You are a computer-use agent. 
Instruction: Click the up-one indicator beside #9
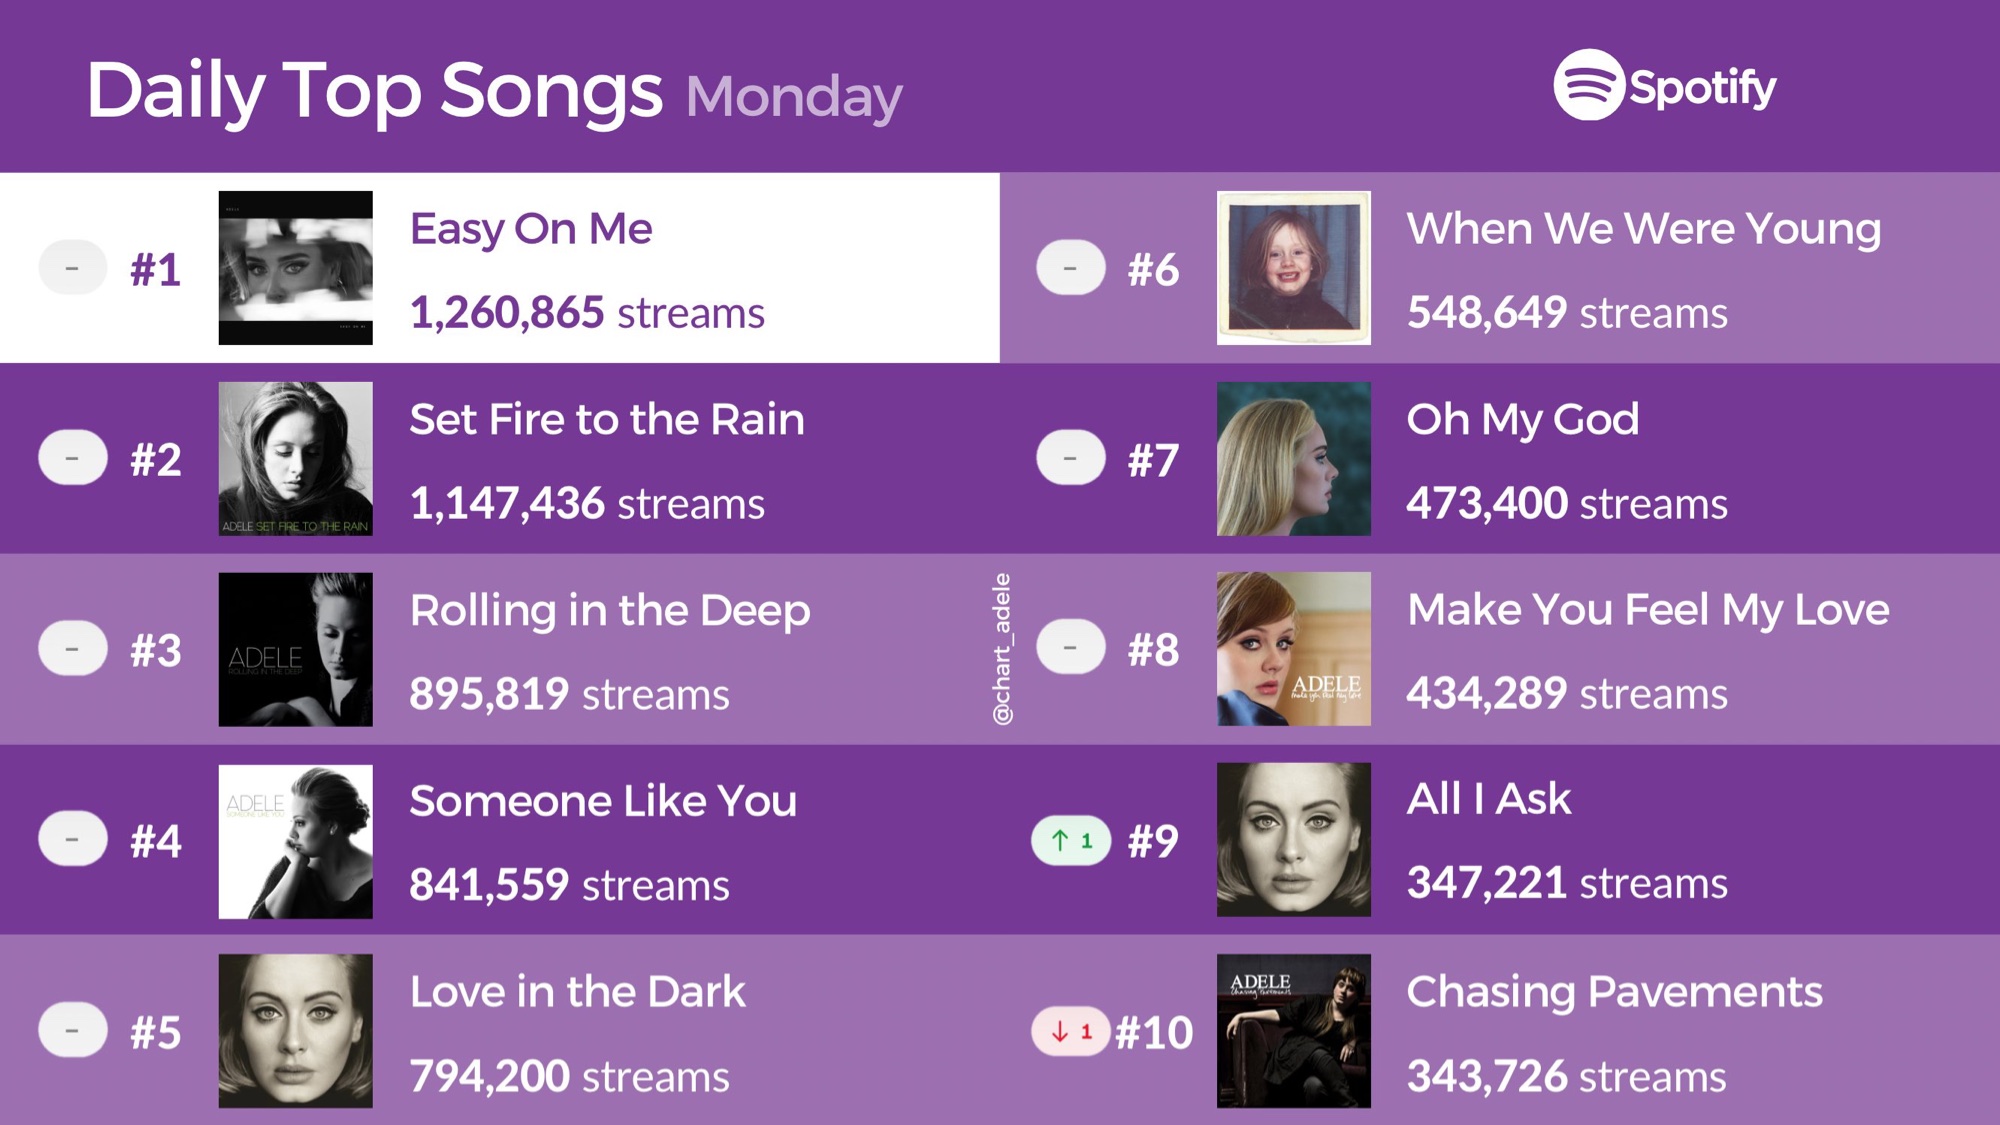(x=1071, y=840)
